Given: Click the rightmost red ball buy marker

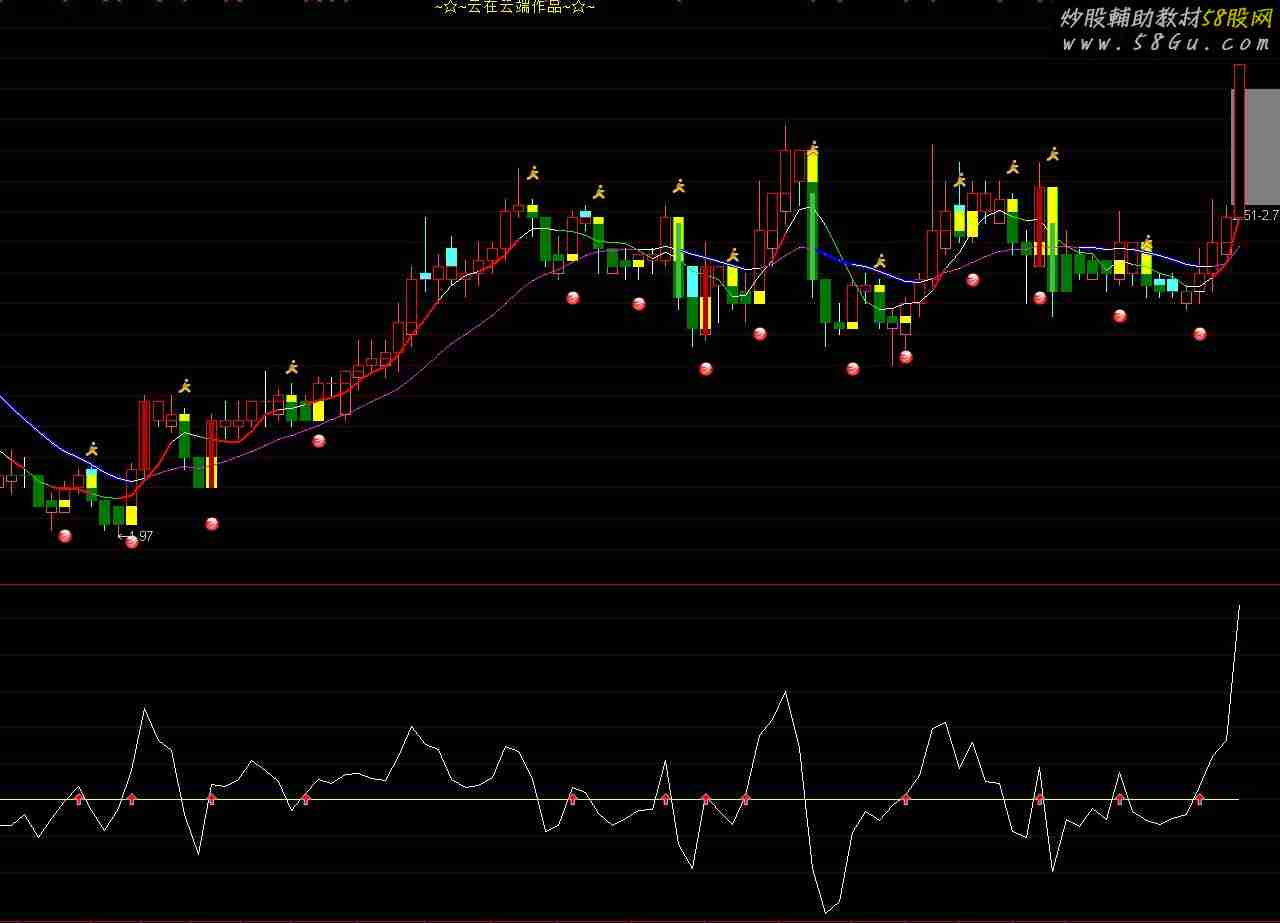Looking at the screenshot, I should coord(1200,334).
